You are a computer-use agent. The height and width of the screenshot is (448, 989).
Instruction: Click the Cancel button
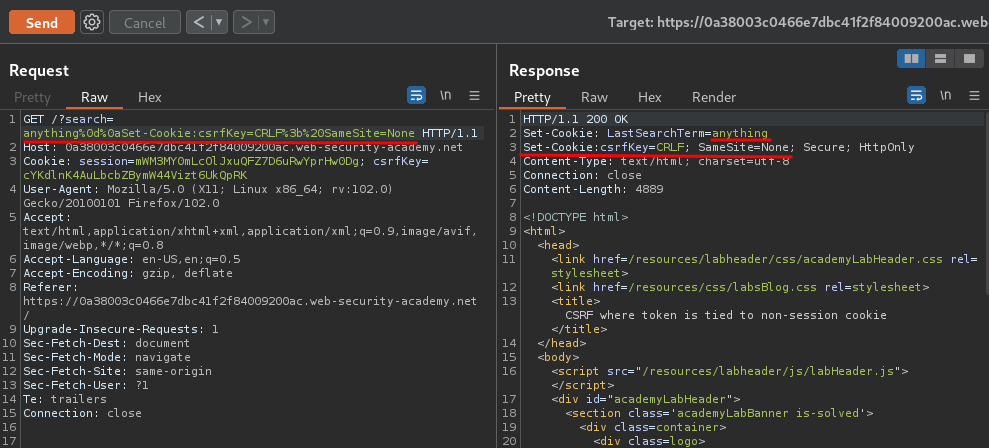pyautogui.click(x=145, y=23)
